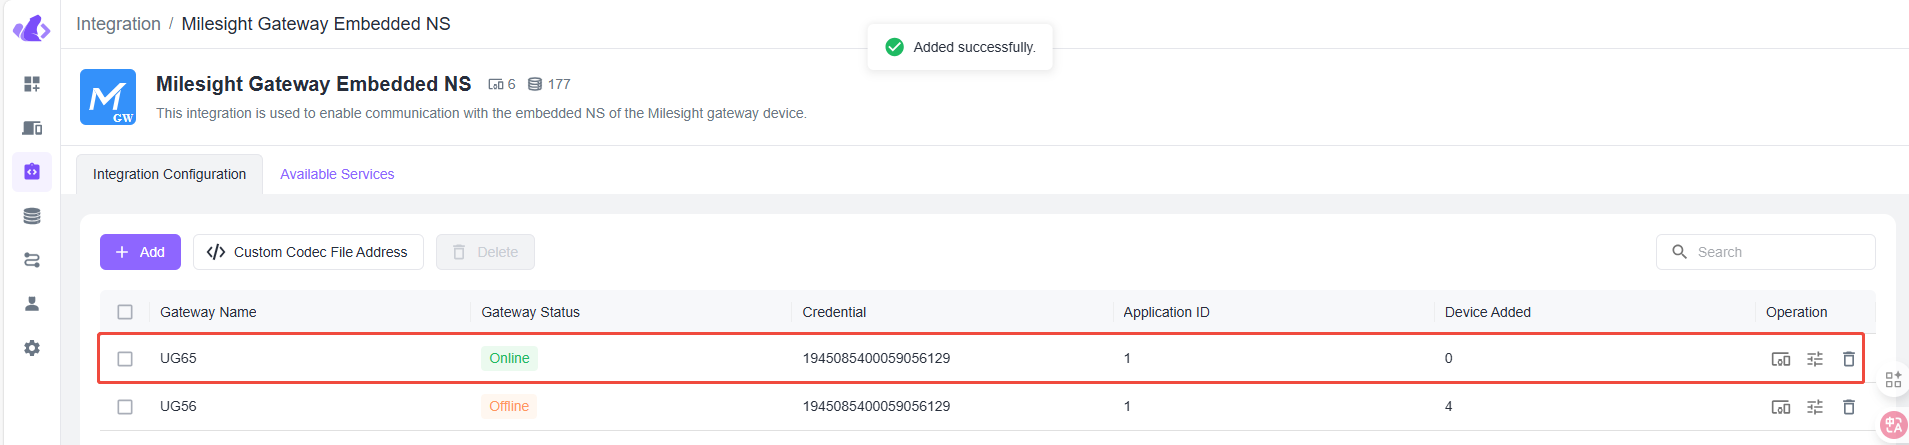Open device sync for UG56 row

point(1781,407)
